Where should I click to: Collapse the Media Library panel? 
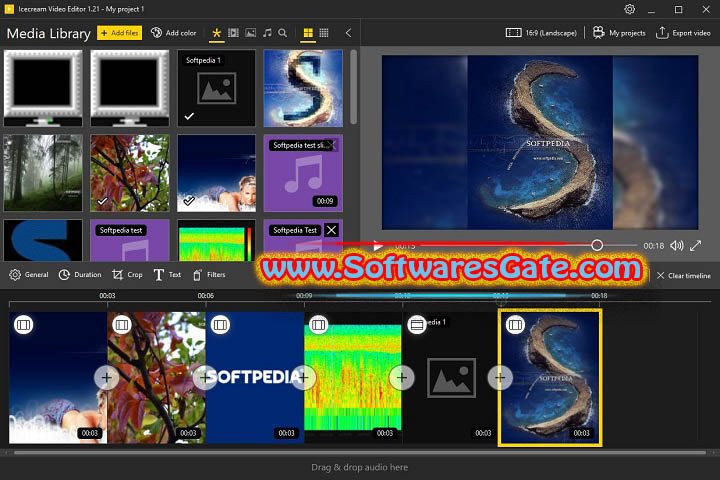pyautogui.click(x=349, y=33)
